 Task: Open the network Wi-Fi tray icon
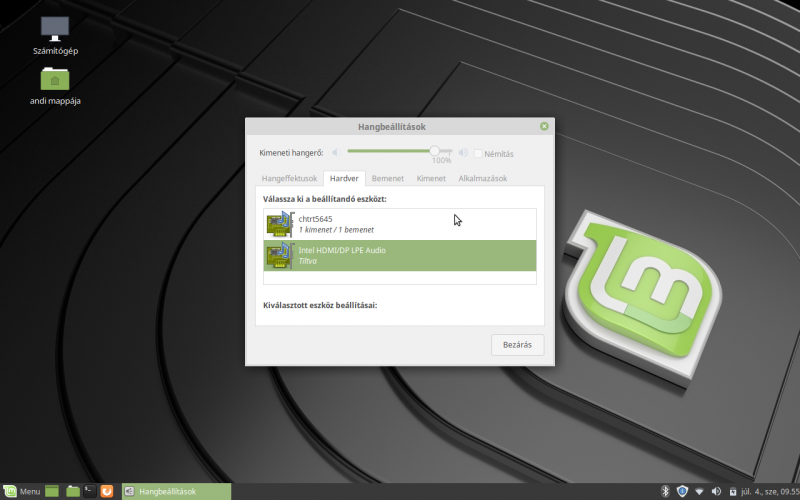tap(699, 491)
